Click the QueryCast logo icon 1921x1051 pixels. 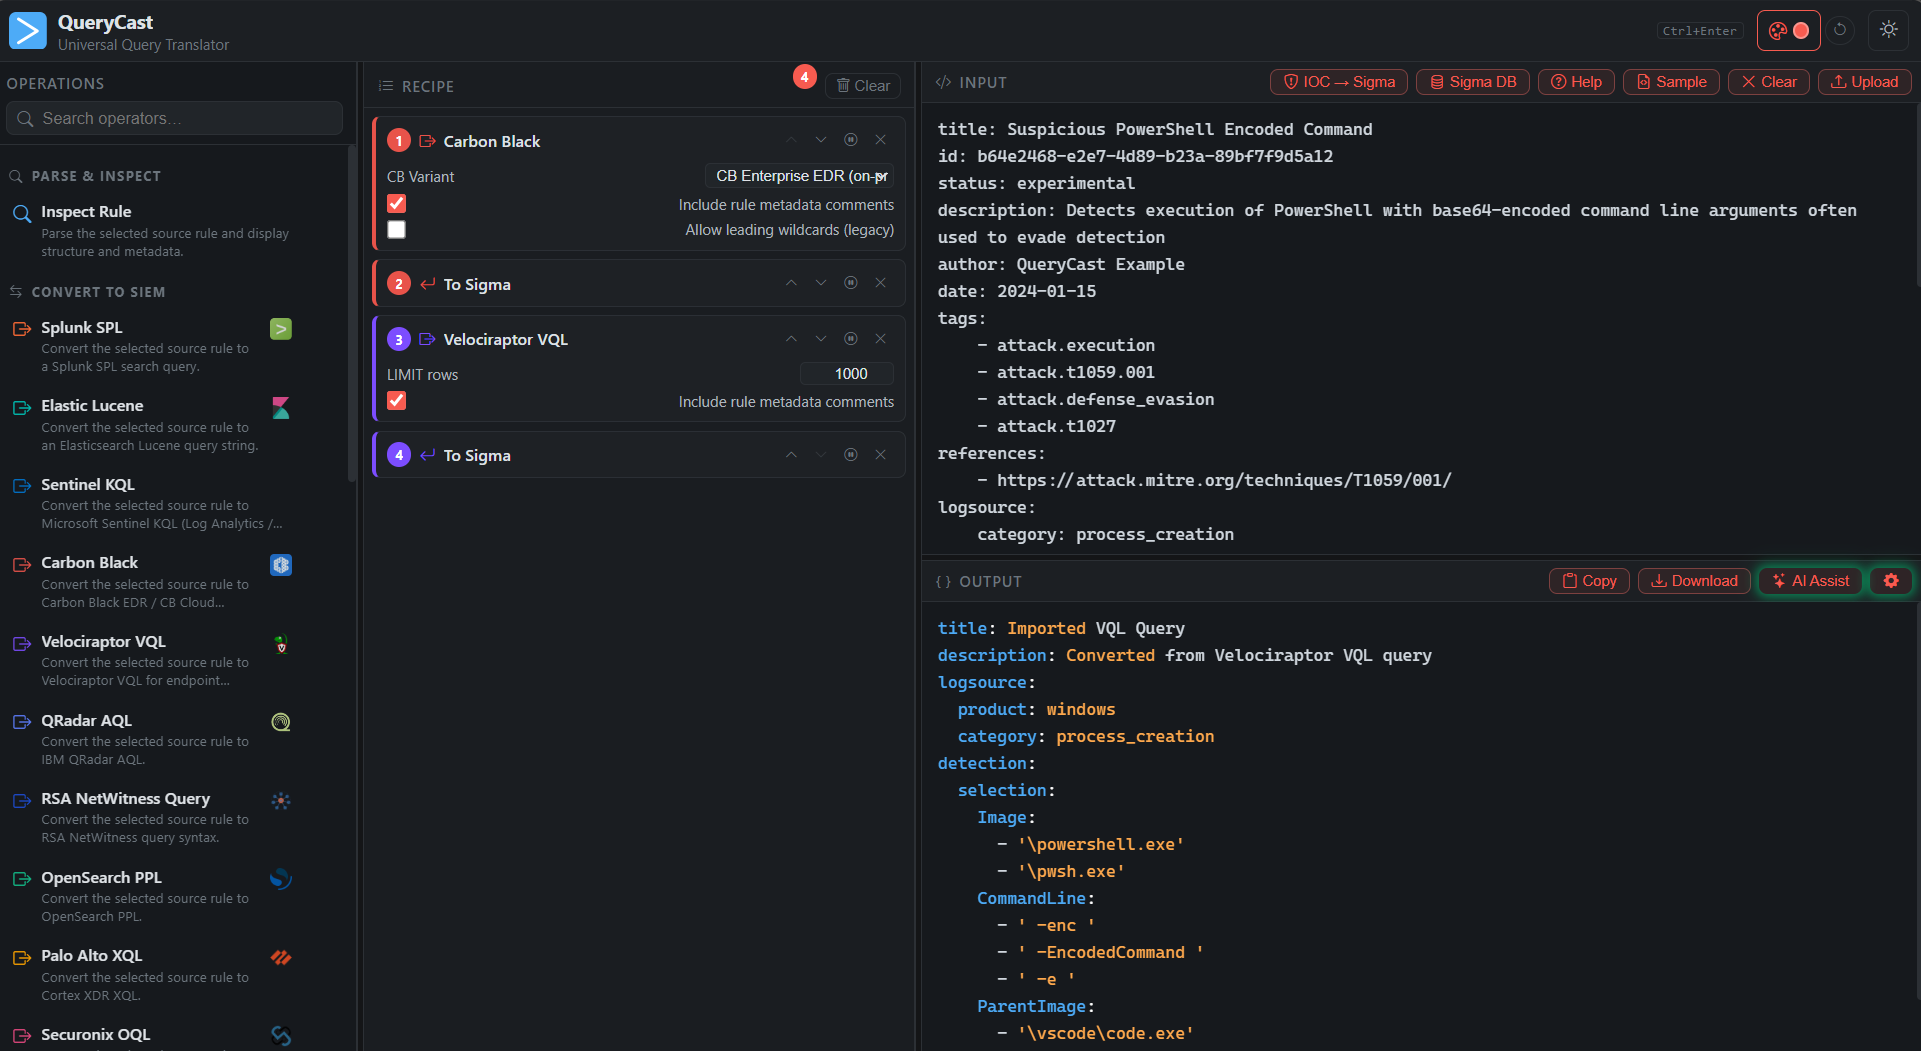(x=28, y=31)
